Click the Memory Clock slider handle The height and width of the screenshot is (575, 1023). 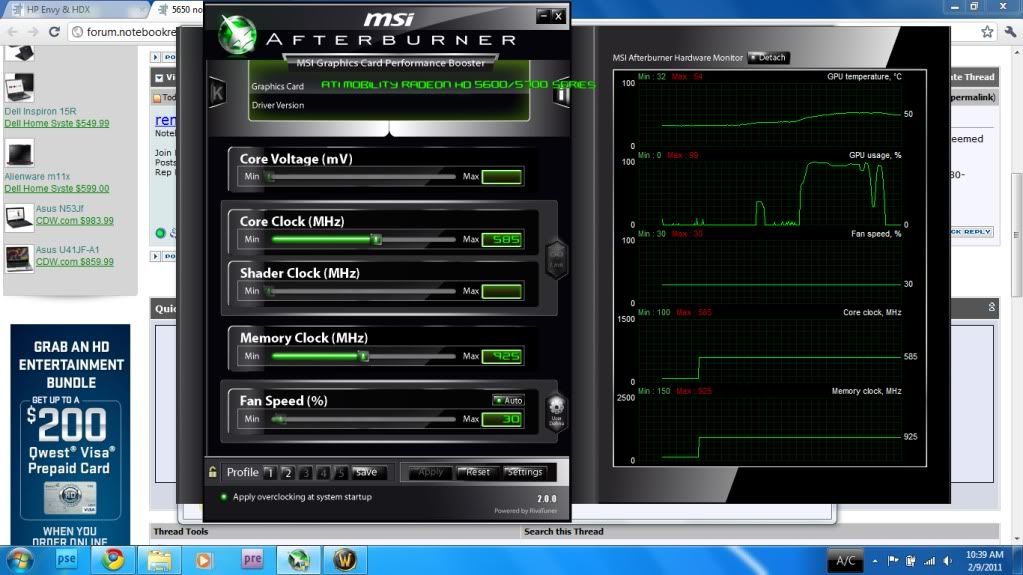[x=363, y=356]
